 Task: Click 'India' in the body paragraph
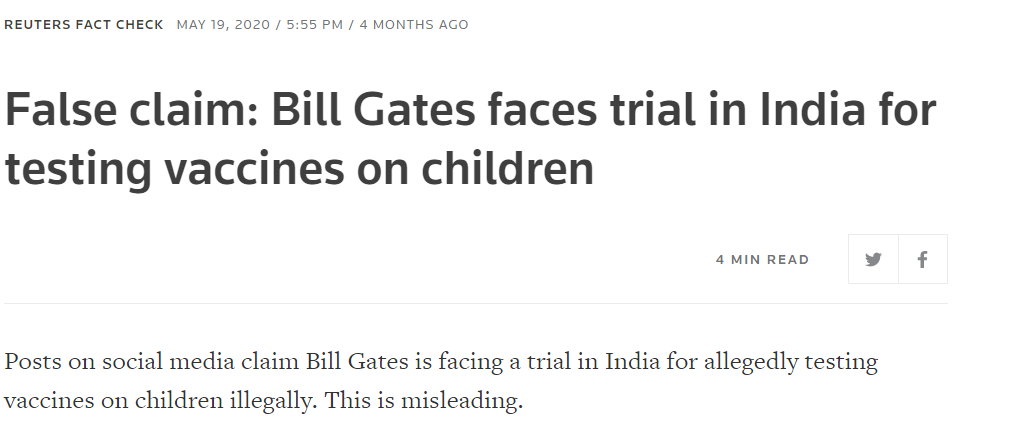point(633,362)
